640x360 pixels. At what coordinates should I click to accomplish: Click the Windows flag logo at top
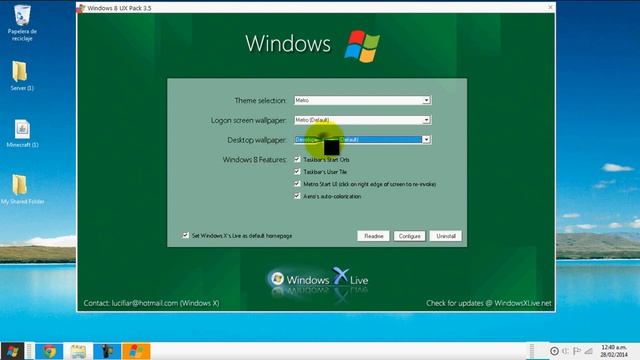coord(362,46)
